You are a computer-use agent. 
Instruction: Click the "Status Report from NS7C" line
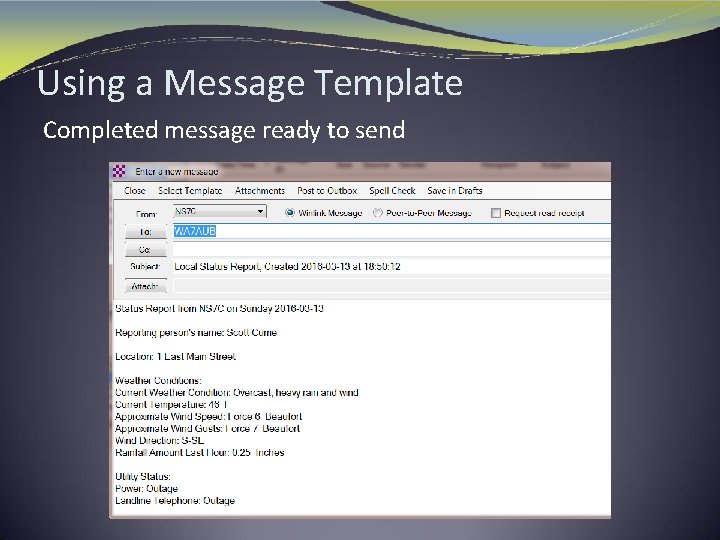pos(219,309)
